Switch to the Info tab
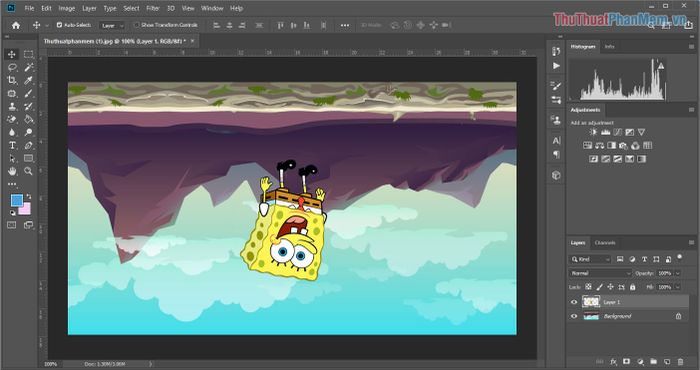The image size is (700, 370). pyautogui.click(x=609, y=46)
